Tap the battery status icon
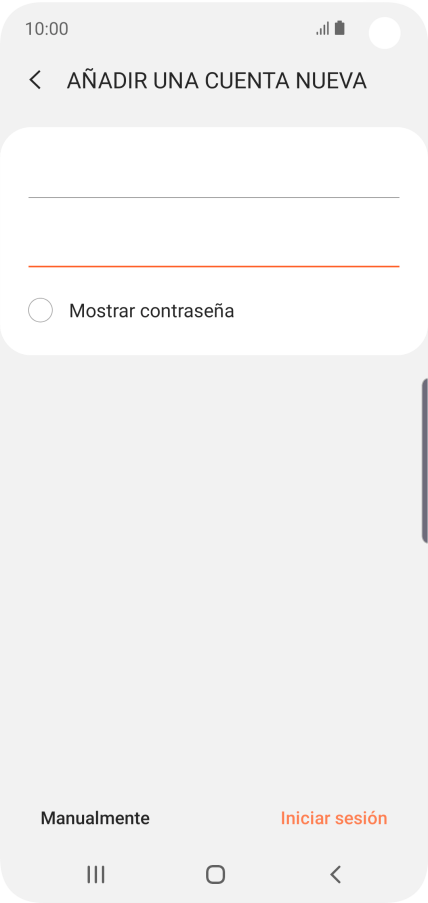This screenshot has width=428, height=903. [340, 28]
